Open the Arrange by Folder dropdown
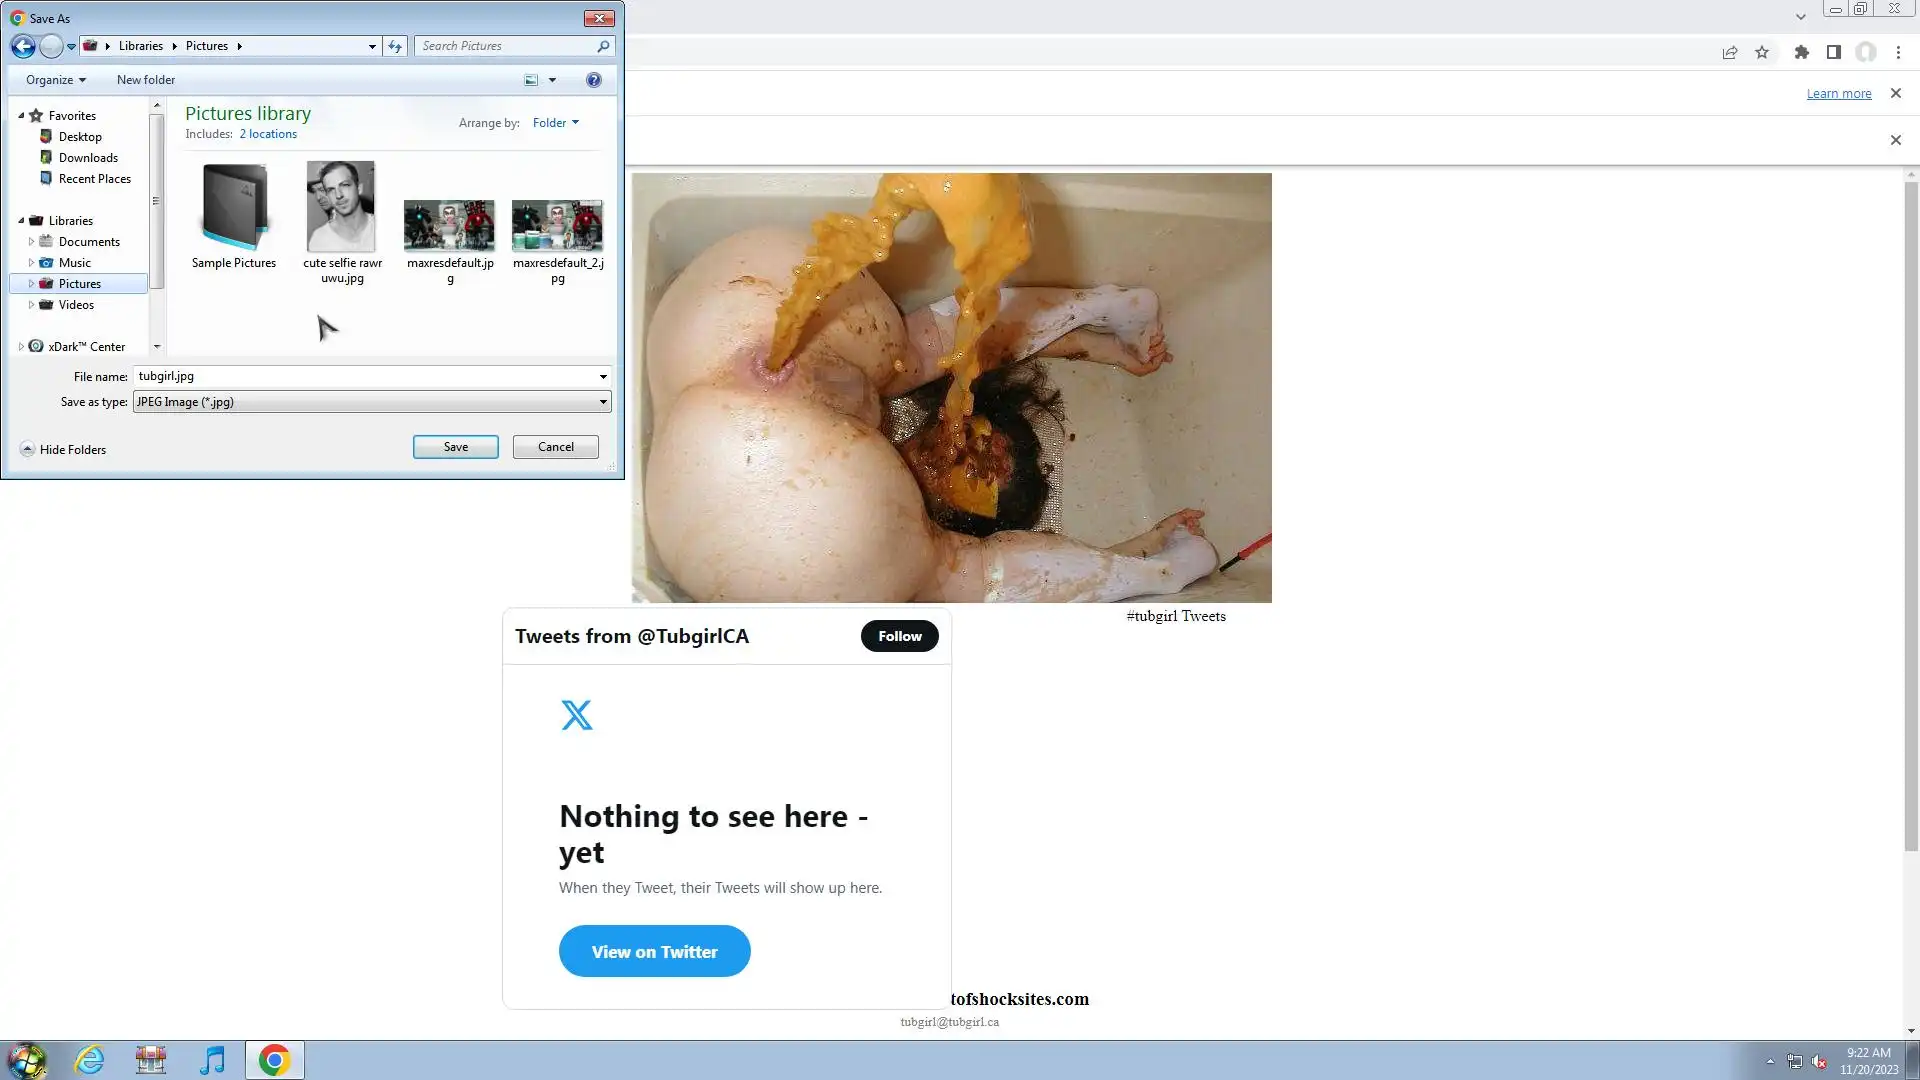Image resolution: width=1920 pixels, height=1080 pixels. tap(556, 123)
